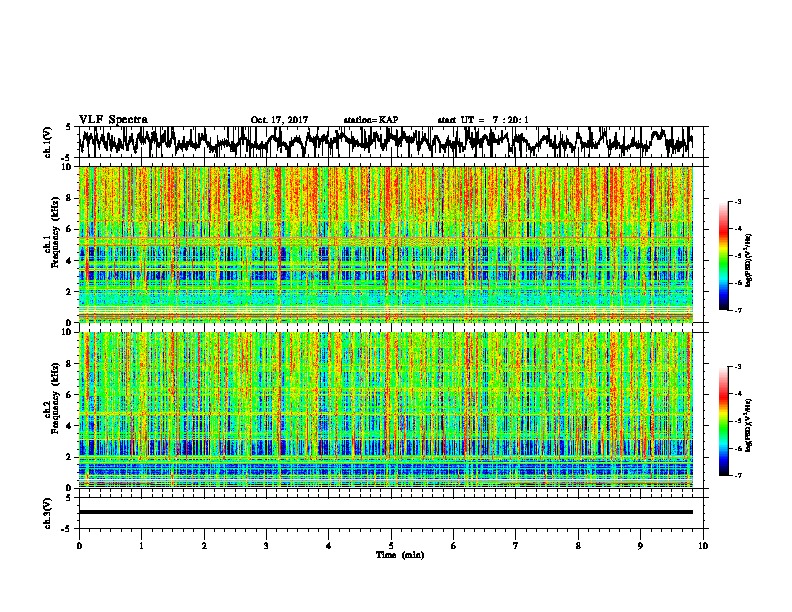Click the "VLF Spectra" title text
Image resolution: width=792 pixels, height=612 pixels.
click(113, 120)
